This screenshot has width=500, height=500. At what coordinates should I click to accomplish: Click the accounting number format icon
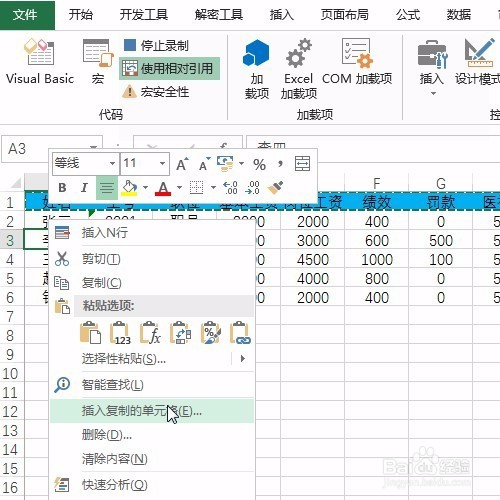tap(225, 164)
